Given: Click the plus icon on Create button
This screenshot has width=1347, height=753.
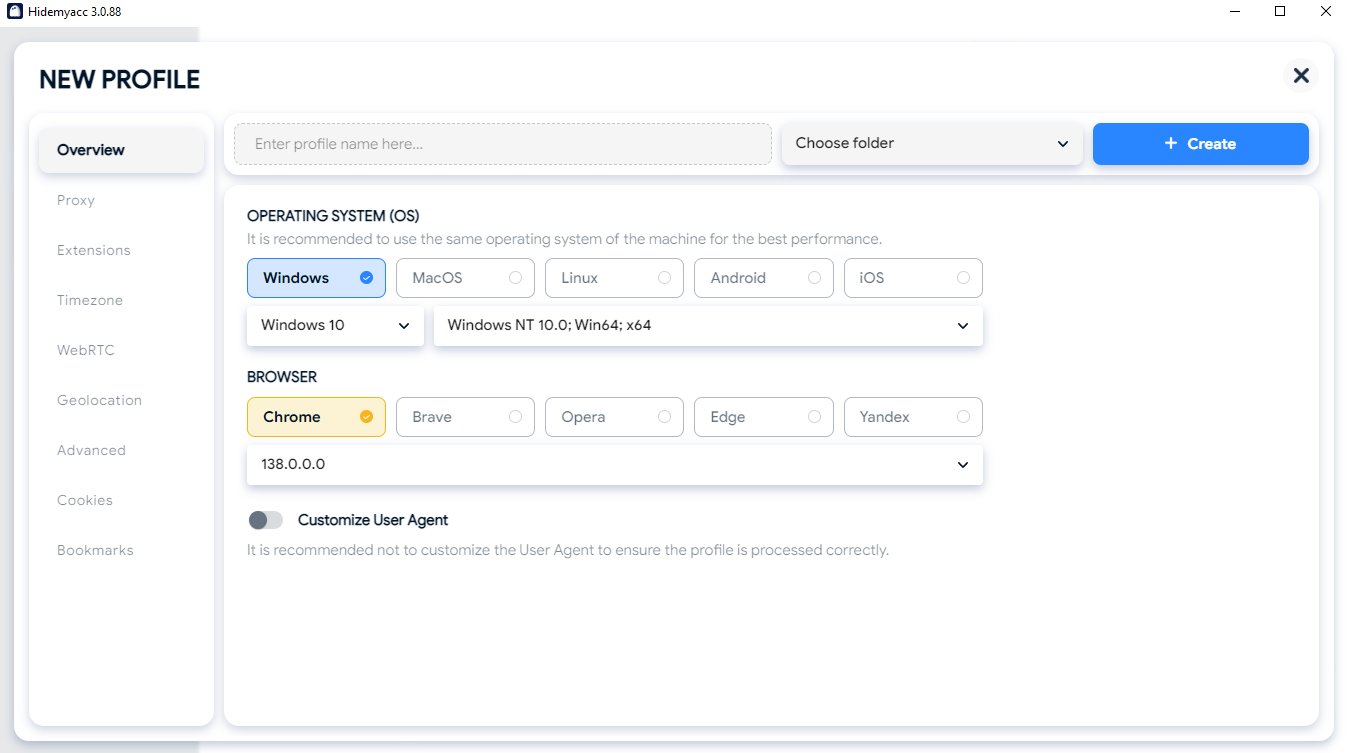Looking at the screenshot, I should pos(1171,144).
